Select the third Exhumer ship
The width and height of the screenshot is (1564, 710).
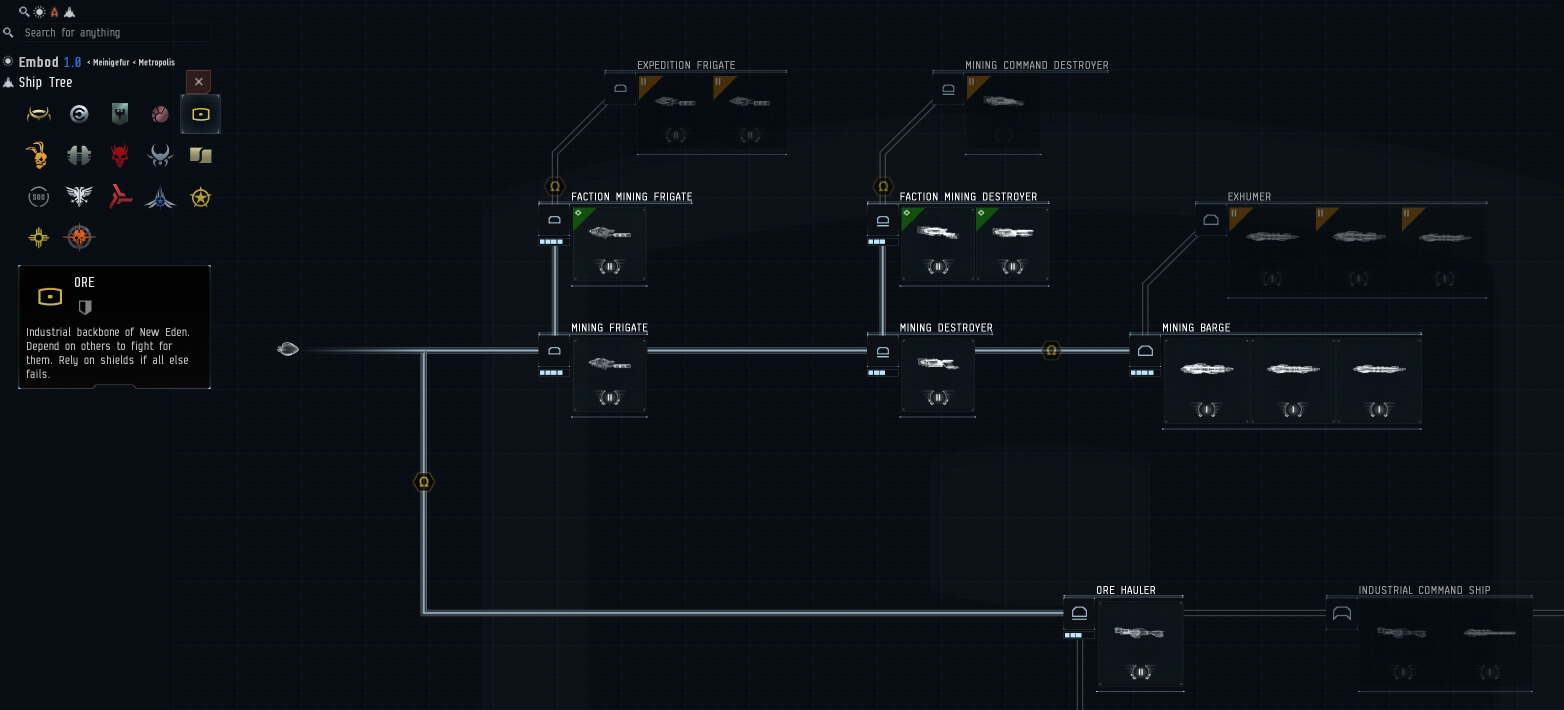pos(1443,251)
